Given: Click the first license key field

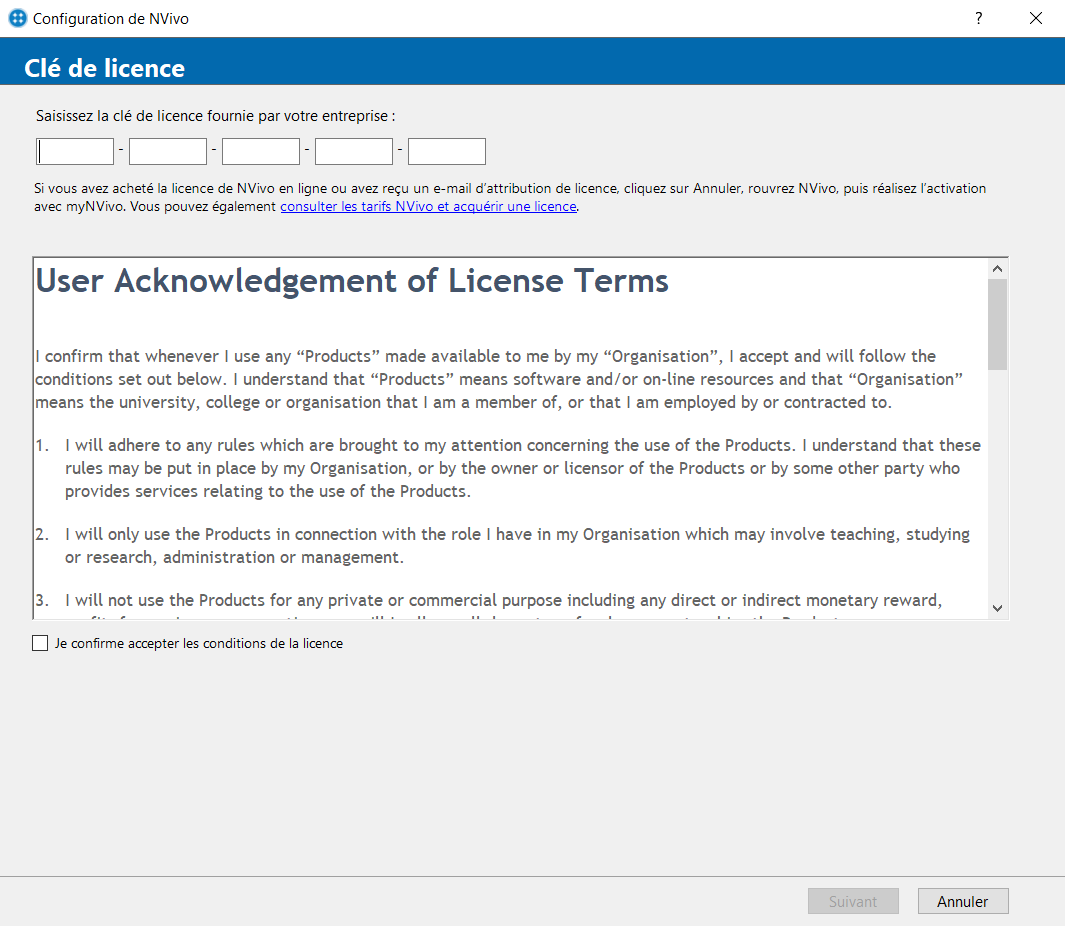Looking at the screenshot, I should tap(76, 151).
